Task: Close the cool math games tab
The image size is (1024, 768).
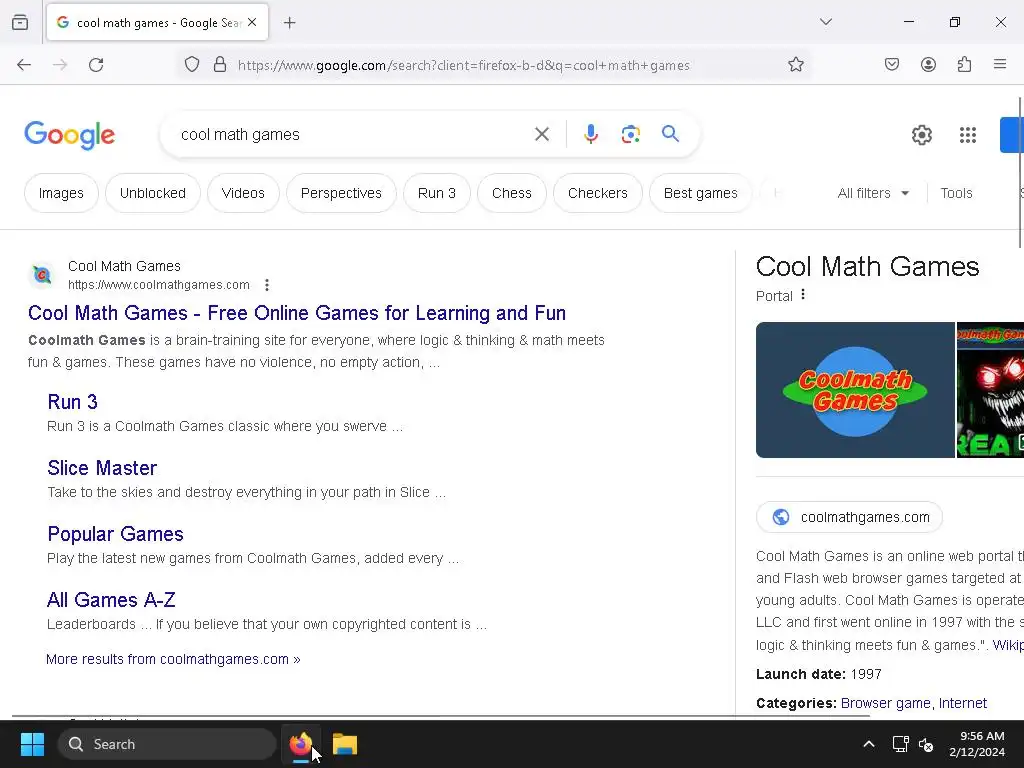Action: click(x=252, y=22)
